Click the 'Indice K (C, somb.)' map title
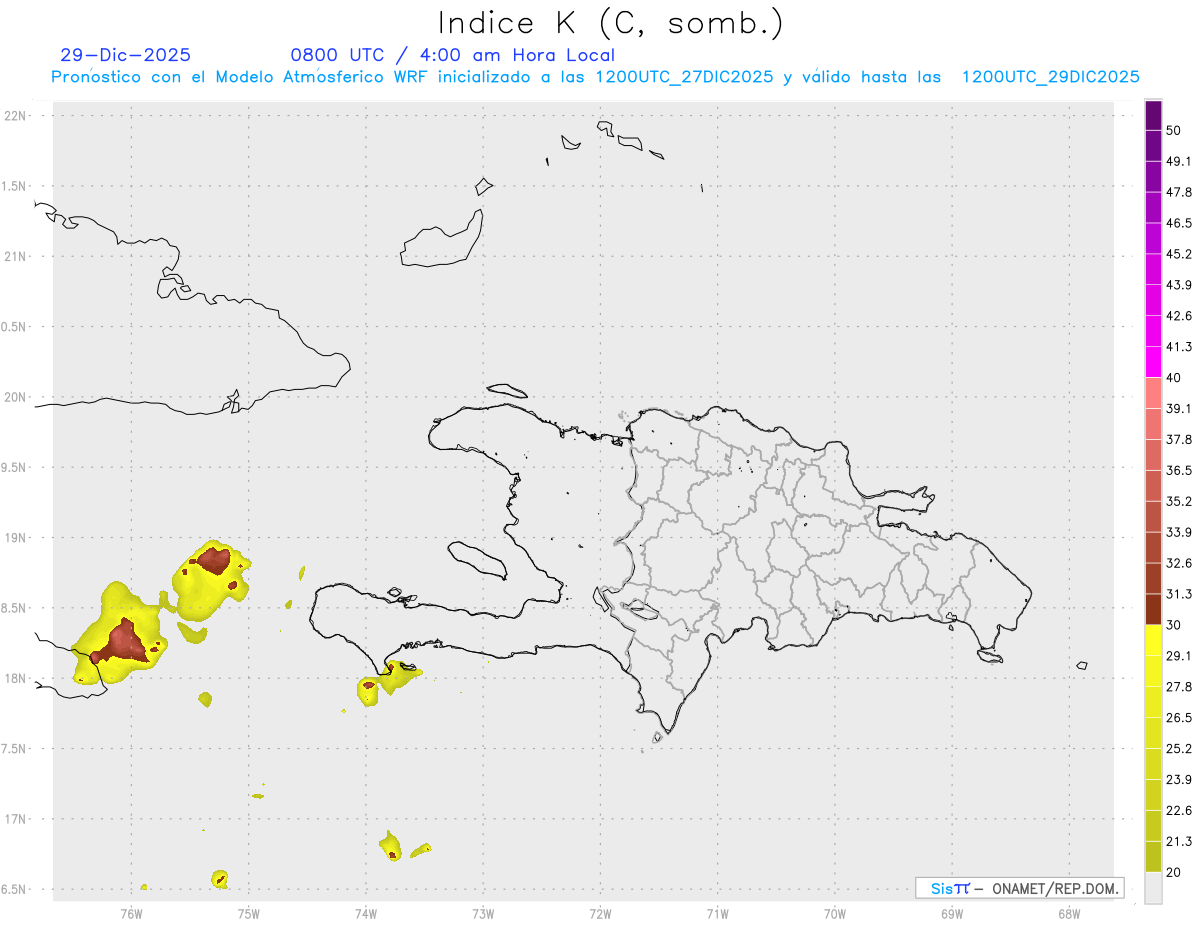 [x=611, y=23]
